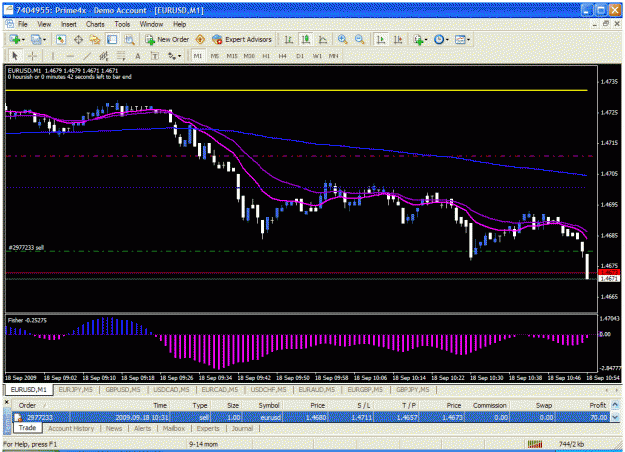Switch to the EURJPY,M5 chart tab
Screen dimensions: 625x452
pos(76,390)
